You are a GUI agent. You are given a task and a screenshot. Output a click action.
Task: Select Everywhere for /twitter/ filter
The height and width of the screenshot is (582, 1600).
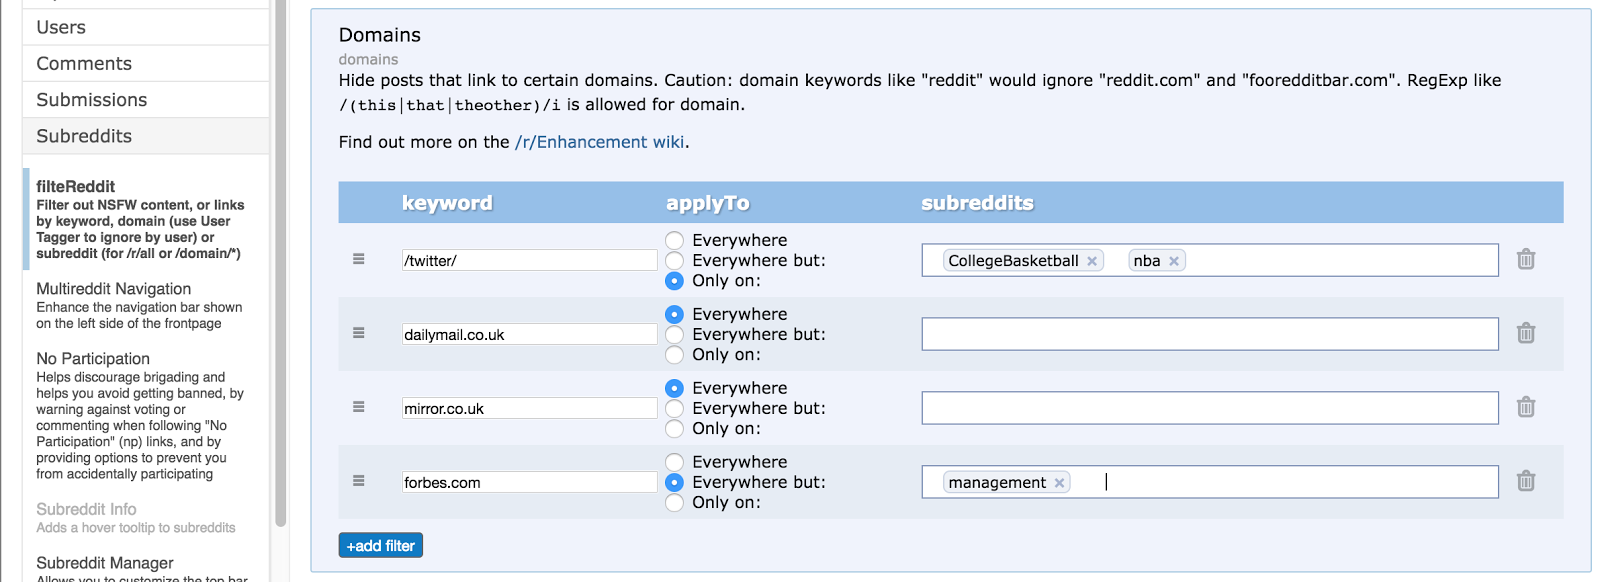coord(675,240)
